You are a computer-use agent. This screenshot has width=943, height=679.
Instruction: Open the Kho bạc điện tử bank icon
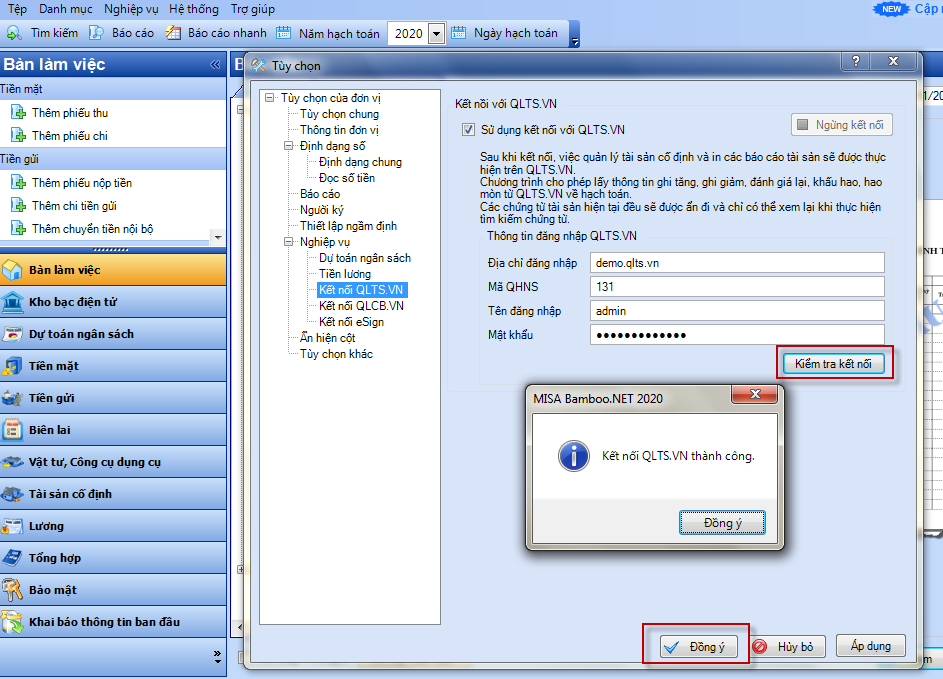12,302
